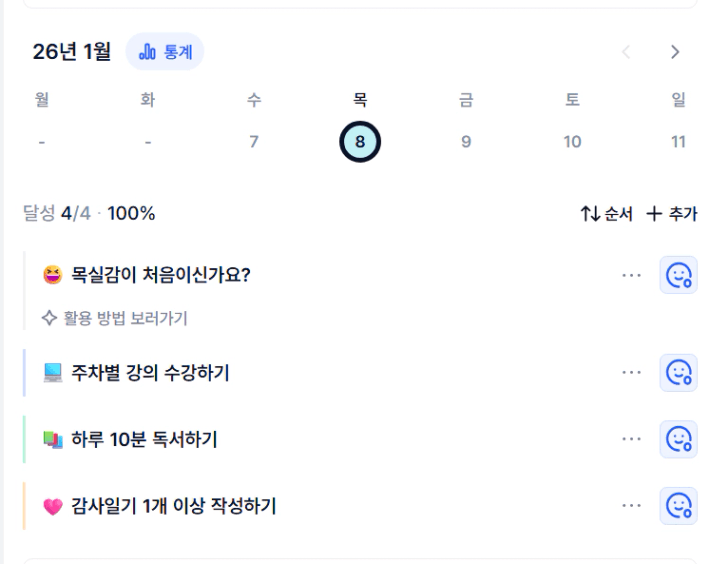
Task: Open more options for 하루 10분 독서하기
Action: (x=631, y=439)
